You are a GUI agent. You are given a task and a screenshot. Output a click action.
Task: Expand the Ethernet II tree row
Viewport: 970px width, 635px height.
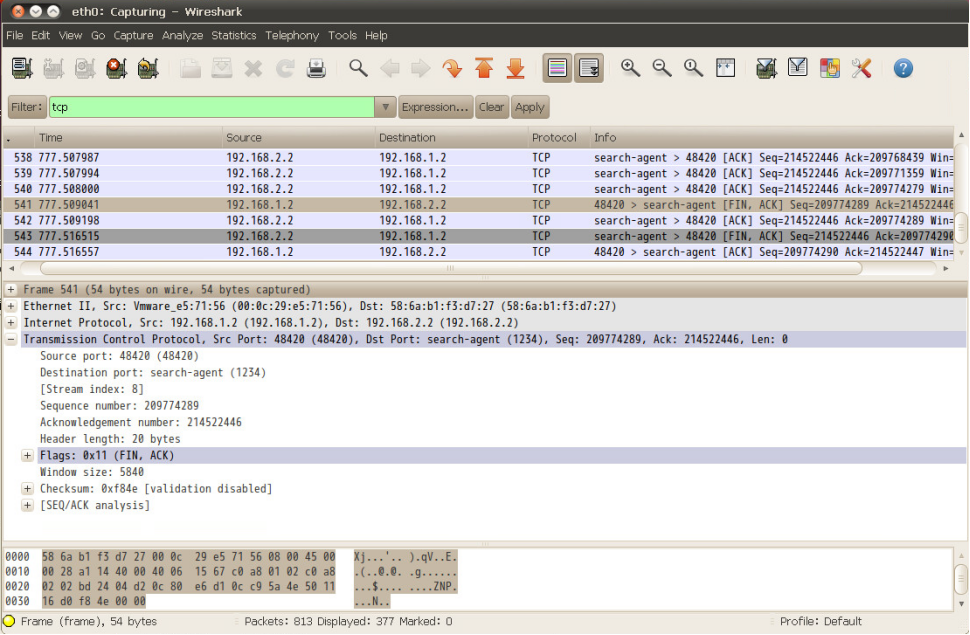click(11, 306)
